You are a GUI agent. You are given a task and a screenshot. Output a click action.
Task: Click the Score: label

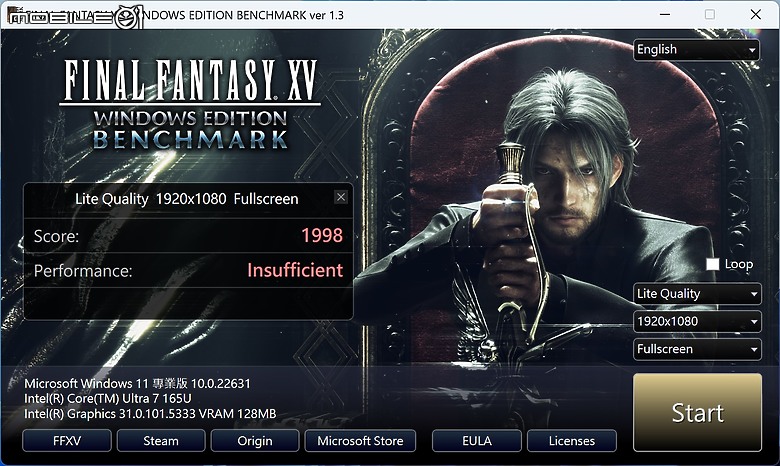56,236
